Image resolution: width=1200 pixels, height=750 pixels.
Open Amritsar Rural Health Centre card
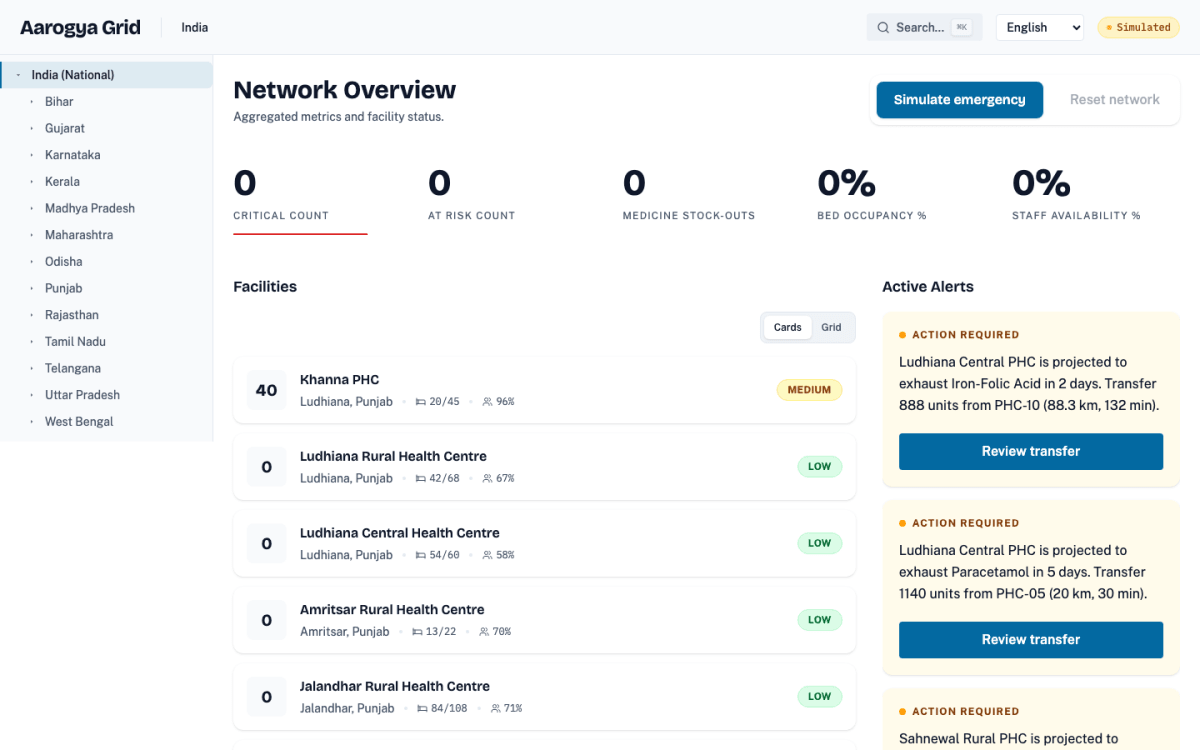click(545, 620)
